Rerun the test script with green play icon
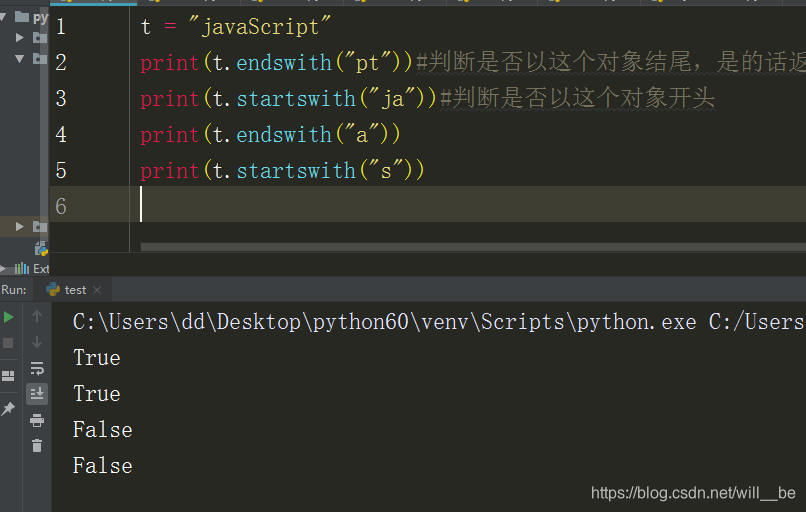The width and height of the screenshot is (806, 512). 8,317
